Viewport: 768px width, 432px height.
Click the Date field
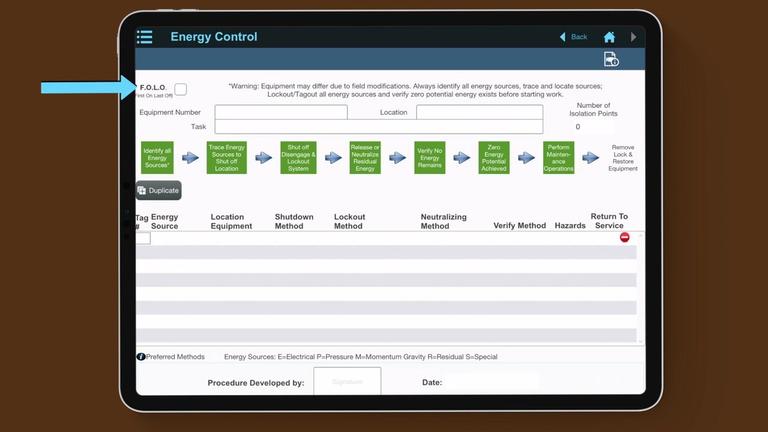(x=492, y=382)
